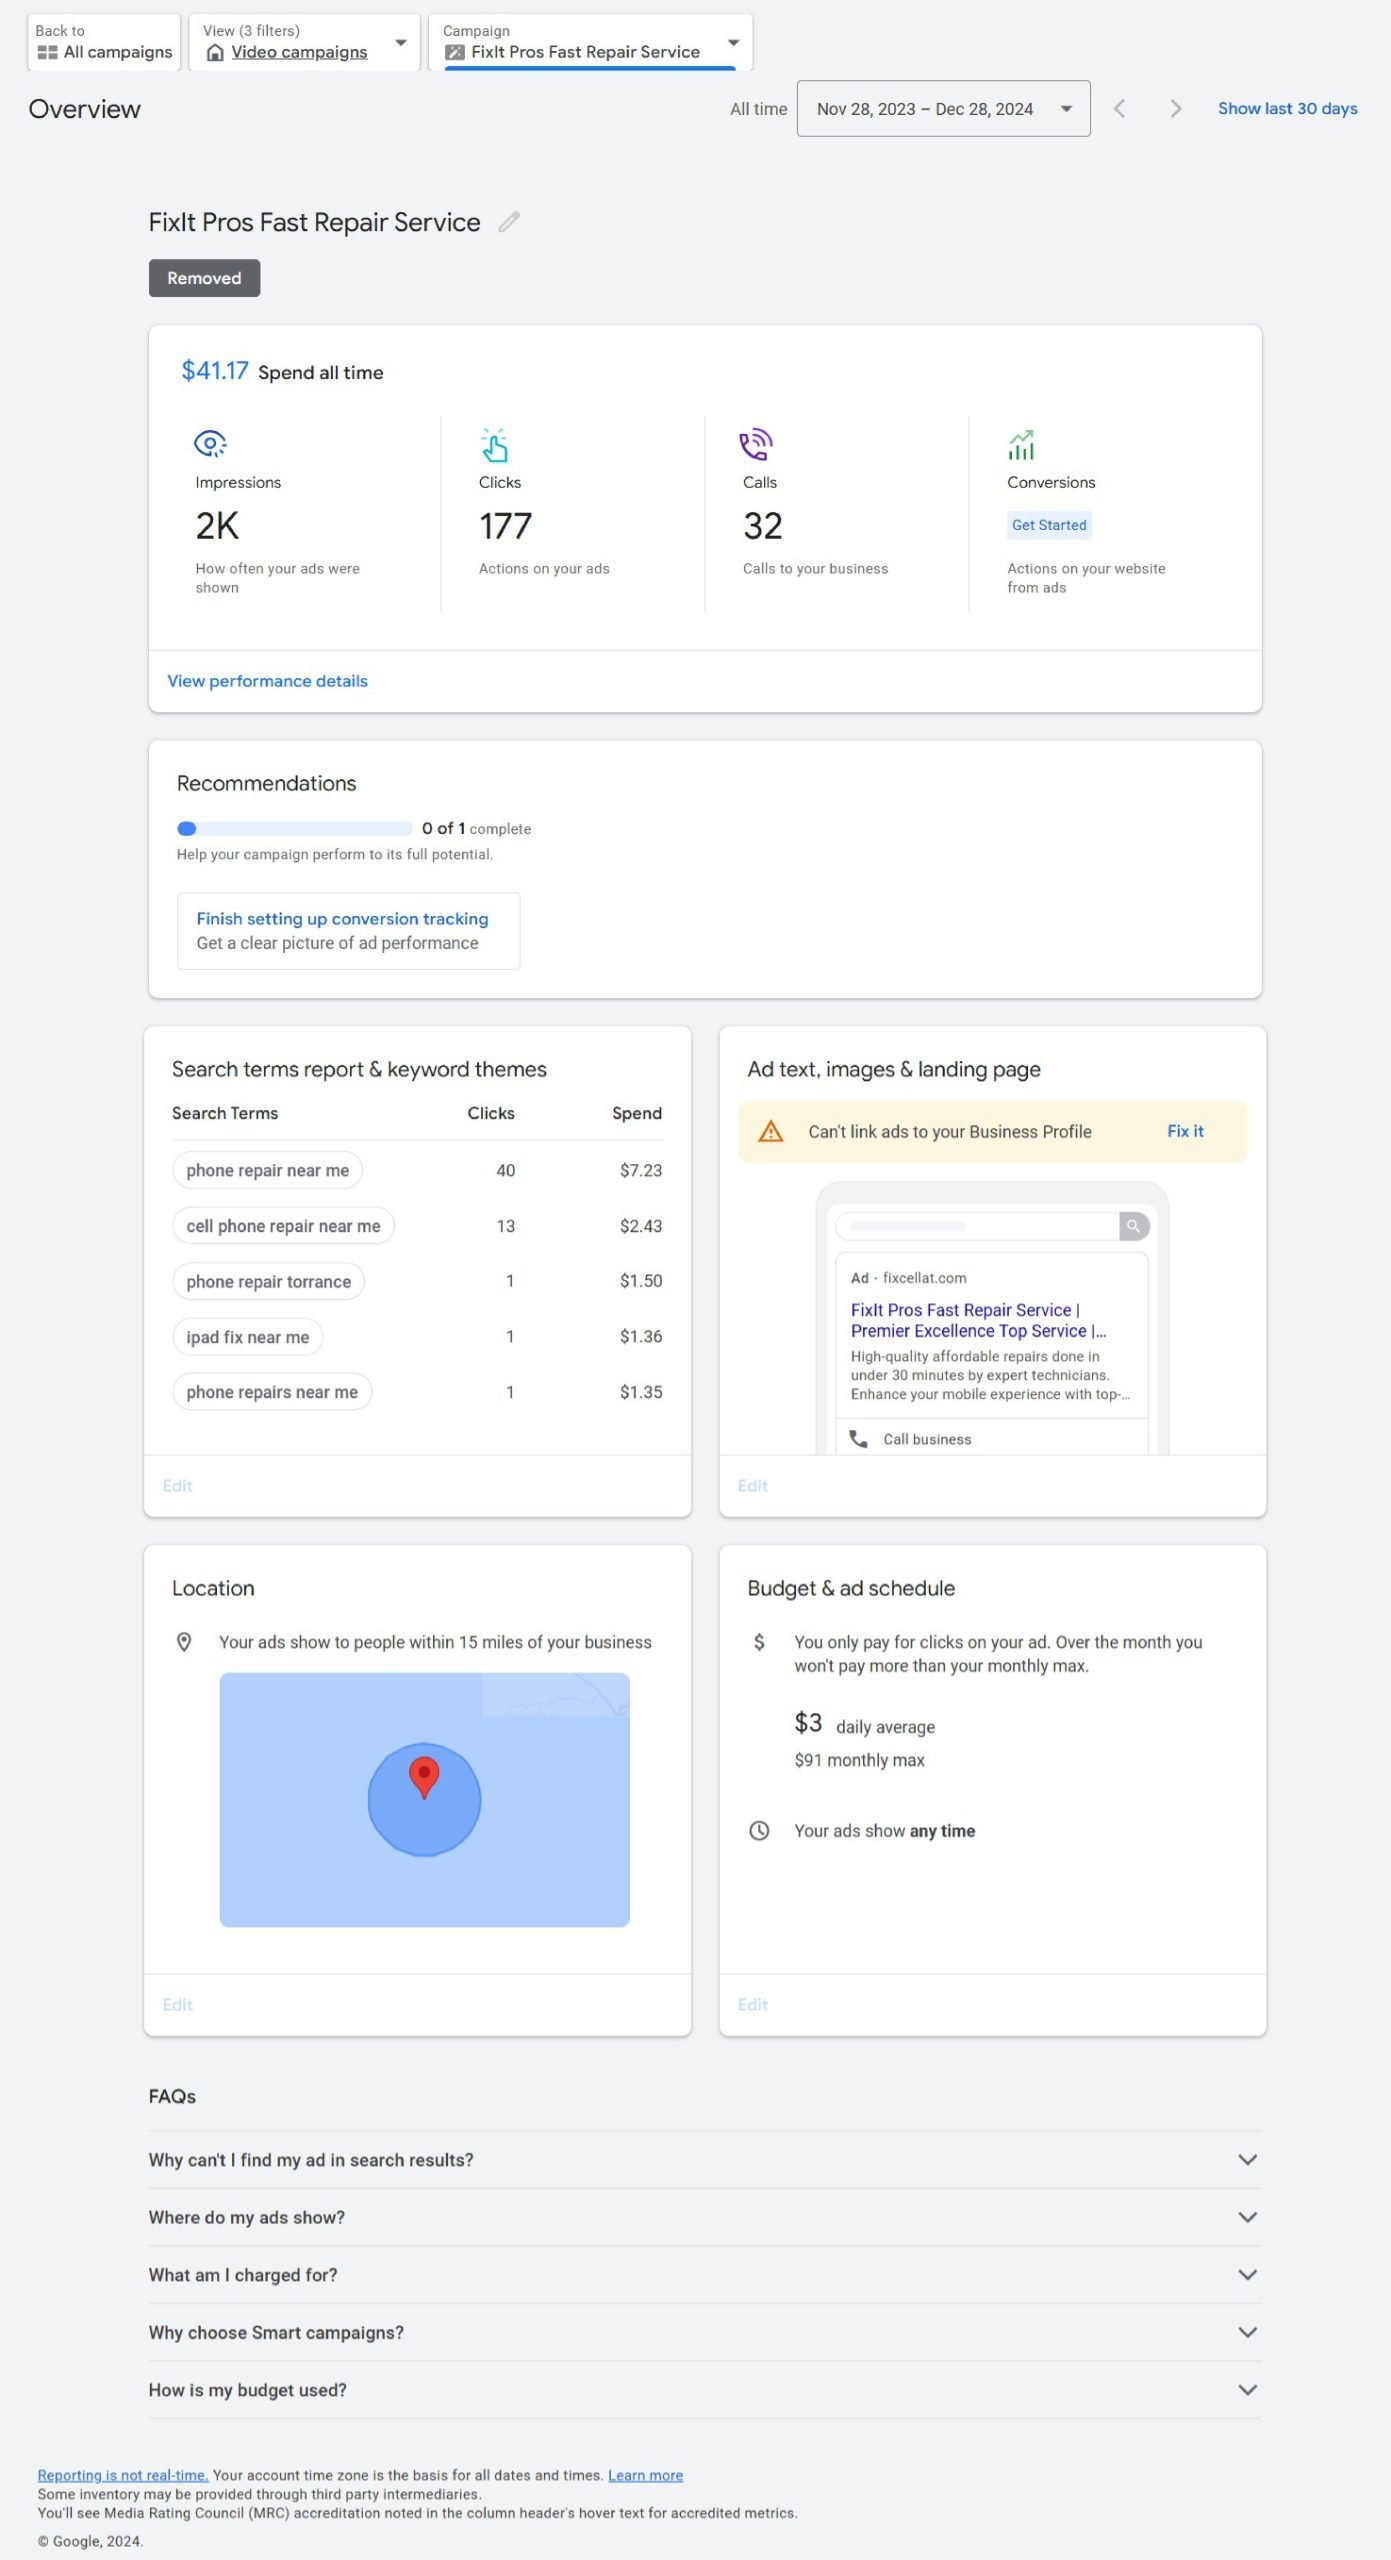The image size is (1391, 2560).
Task: Click Fix it for Business Profile warning
Action: coord(1185,1131)
